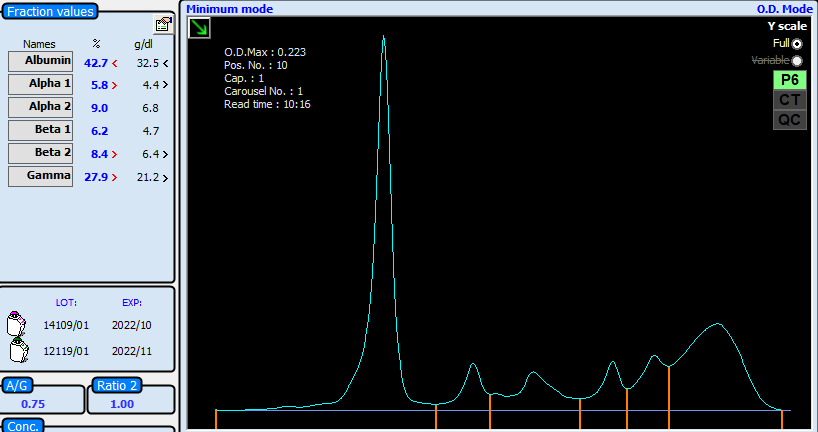Image resolution: width=818 pixels, height=432 pixels.
Task: Select the Alpha 2 fraction button
Action: (40, 107)
